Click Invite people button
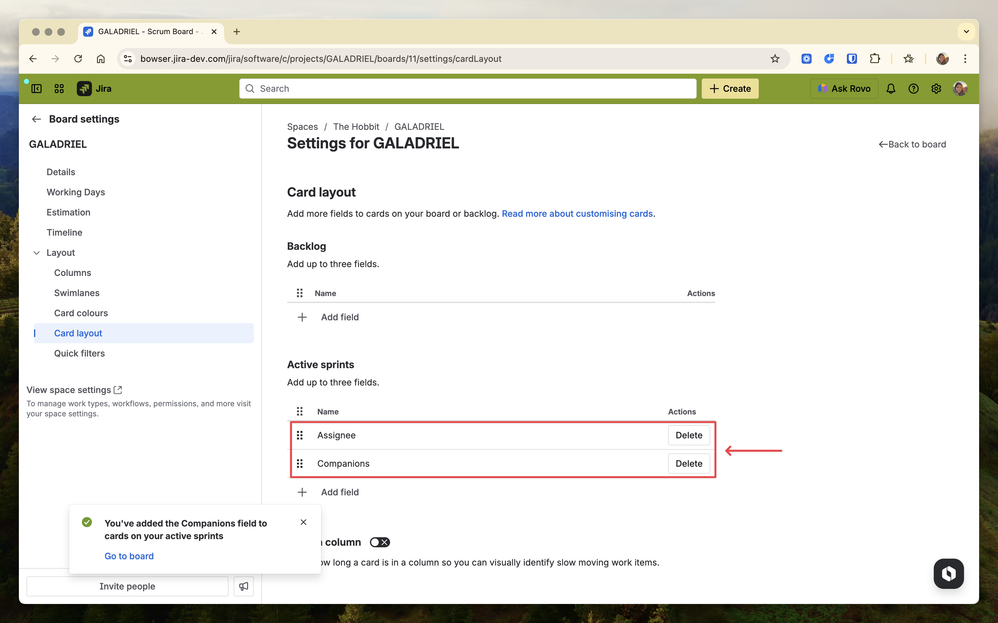Image resolution: width=998 pixels, height=623 pixels. tap(127, 586)
